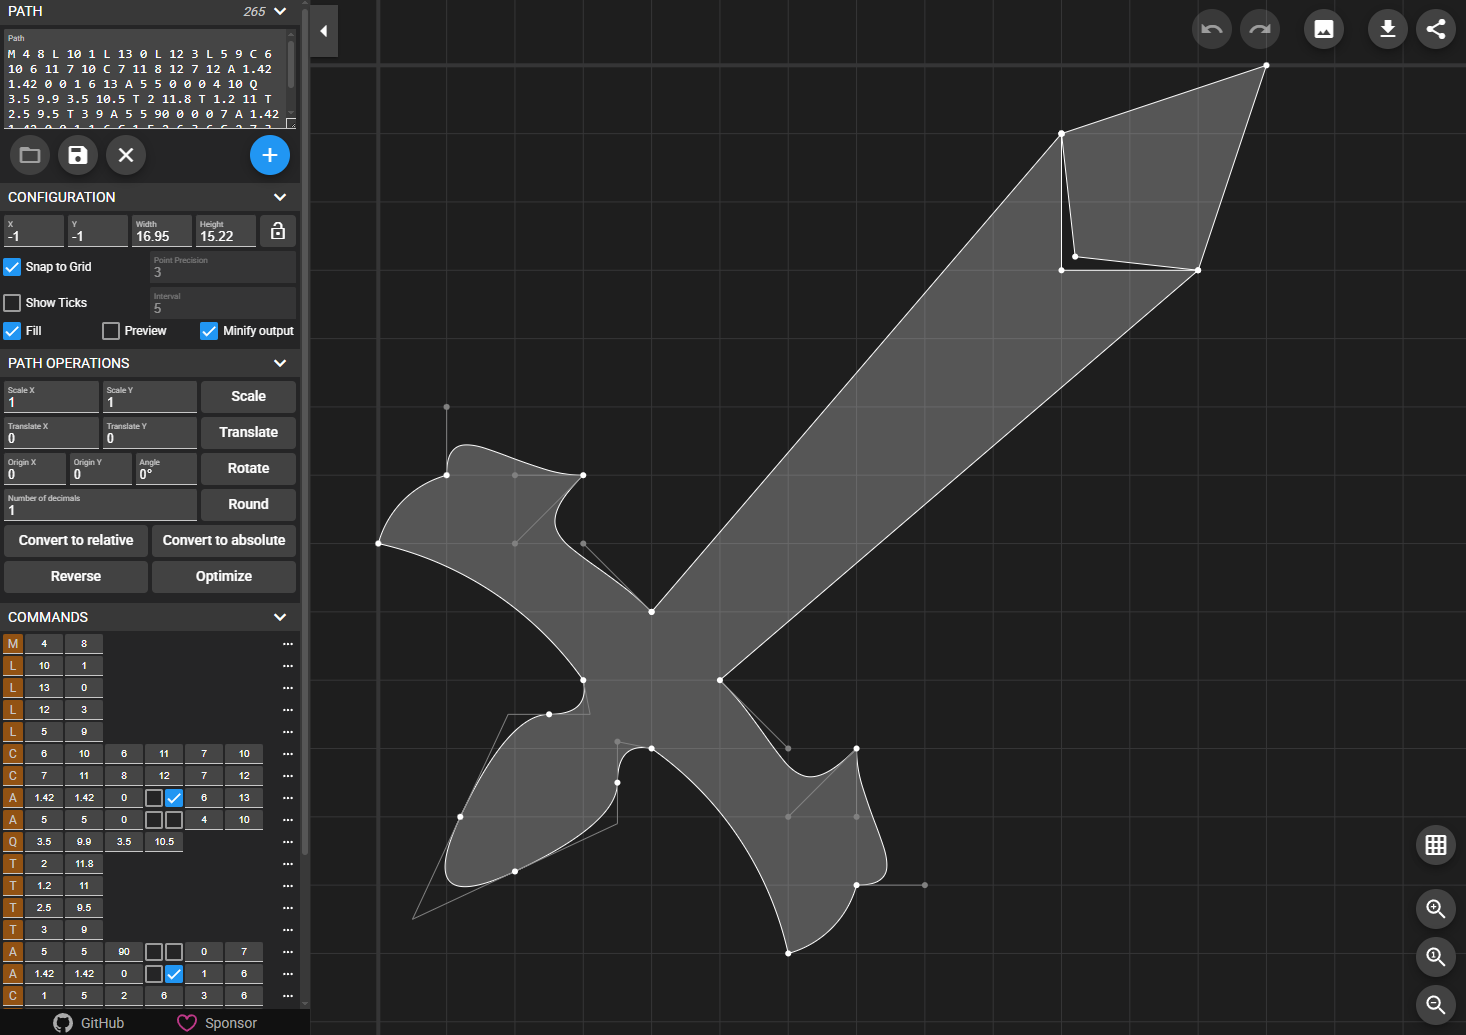Image resolution: width=1466 pixels, height=1035 pixels.
Task: Enable the Preview option
Action: [x=110, y=330]
